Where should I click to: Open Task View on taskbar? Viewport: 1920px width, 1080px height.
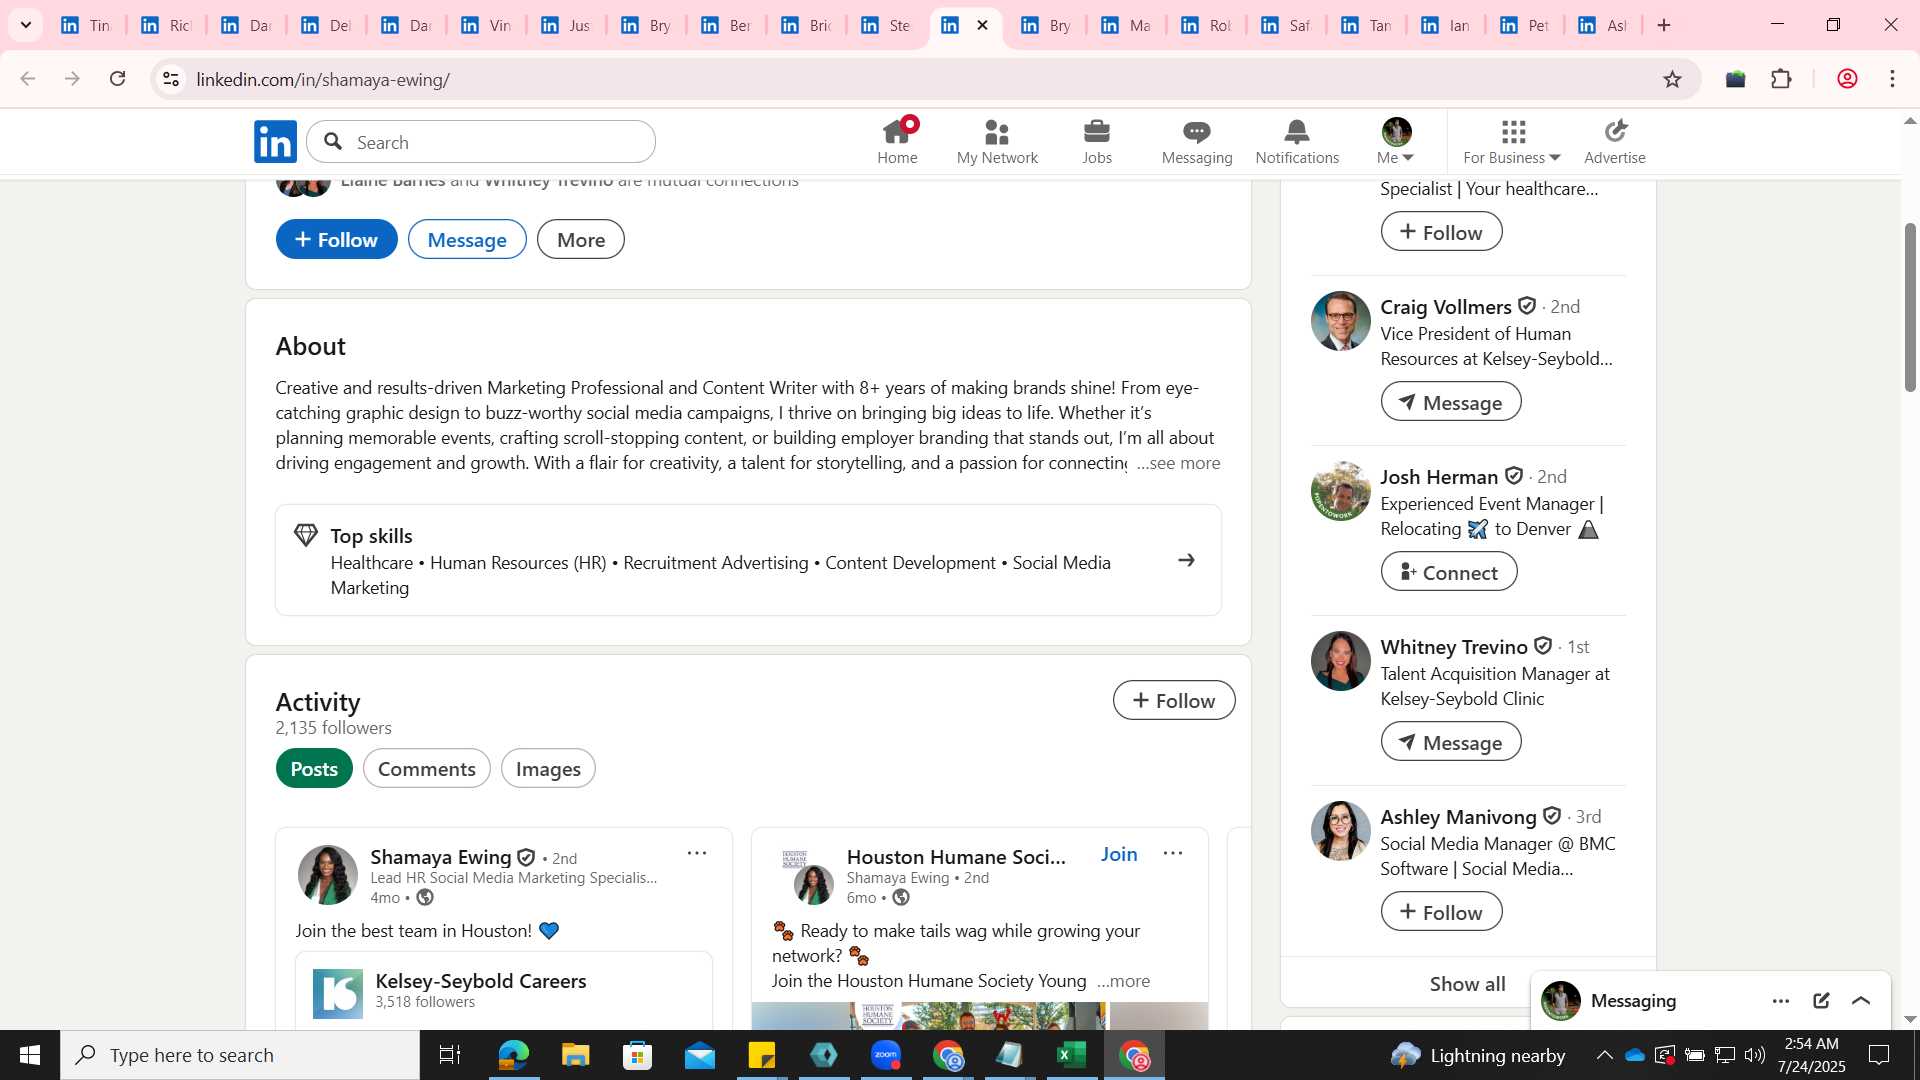pyautogui.click(x=450, y=1055)
